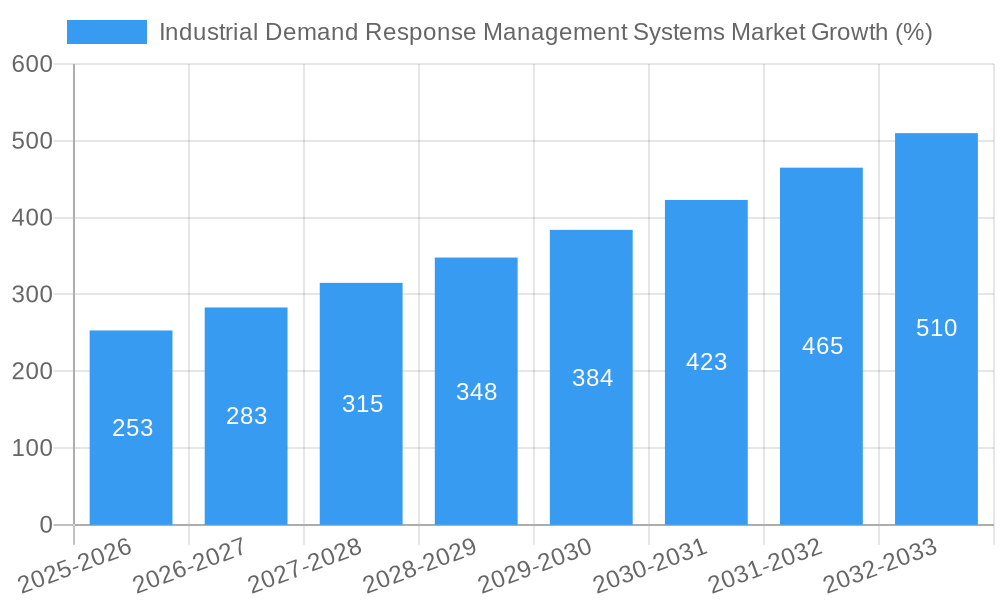Select the 2028-2029 bar showing 348
Image resolution: width=1000 pixels, height=600 pixels.
tap(476, 391)
